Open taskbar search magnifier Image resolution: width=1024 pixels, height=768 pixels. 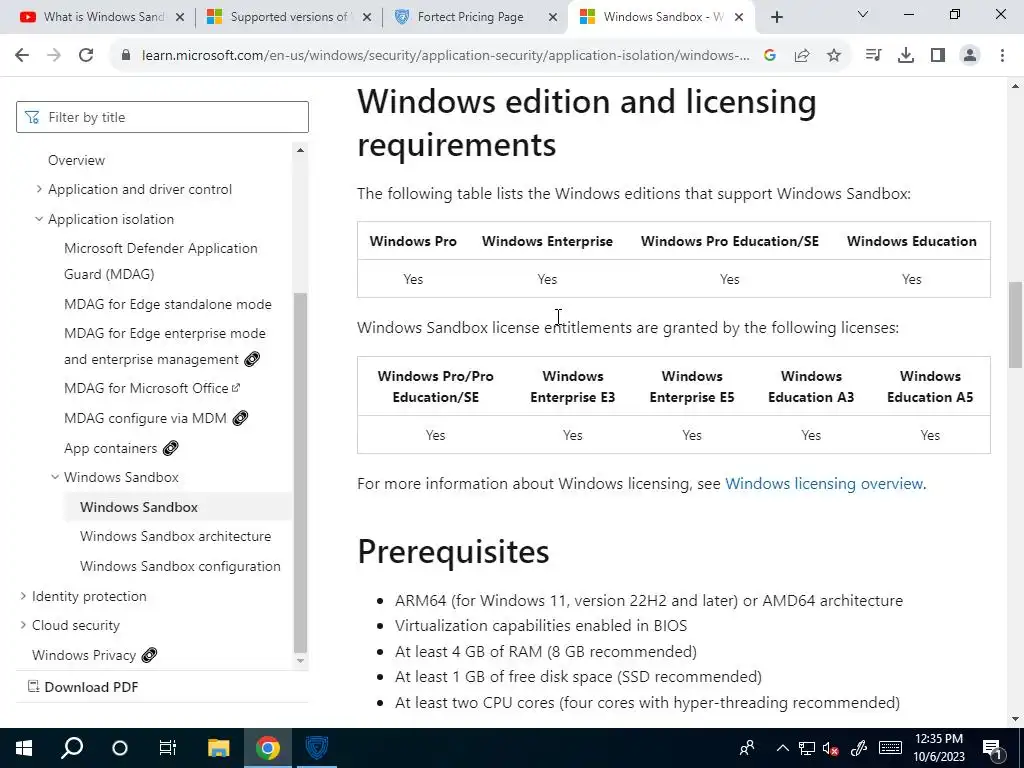click(x=72, y=748)
